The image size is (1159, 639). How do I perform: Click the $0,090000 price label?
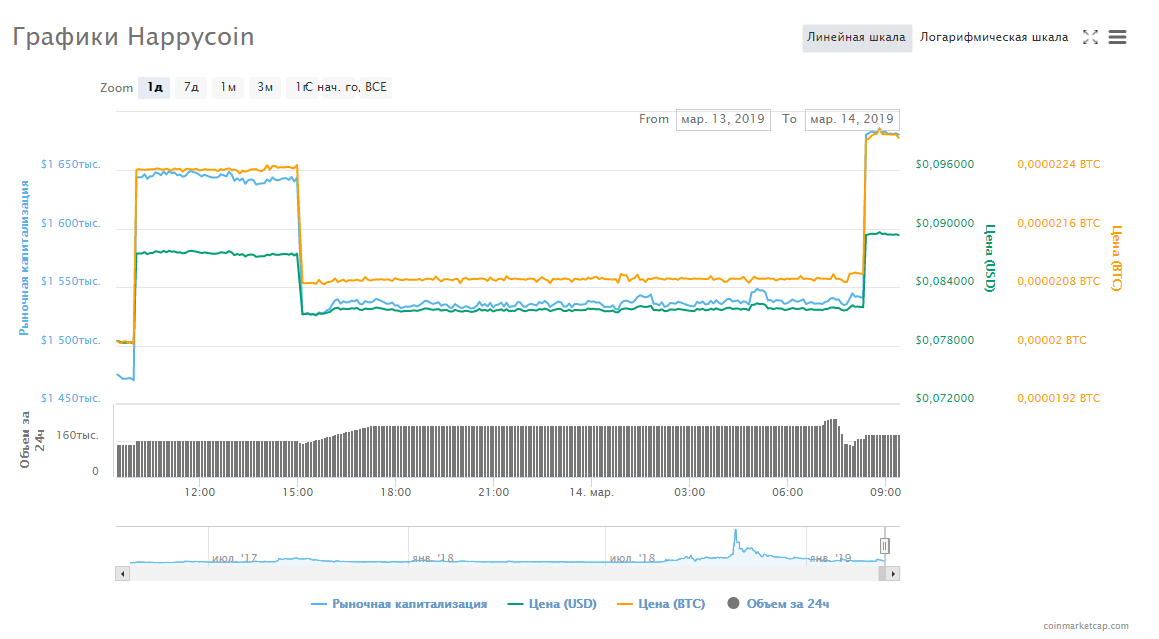pos(945,223)
